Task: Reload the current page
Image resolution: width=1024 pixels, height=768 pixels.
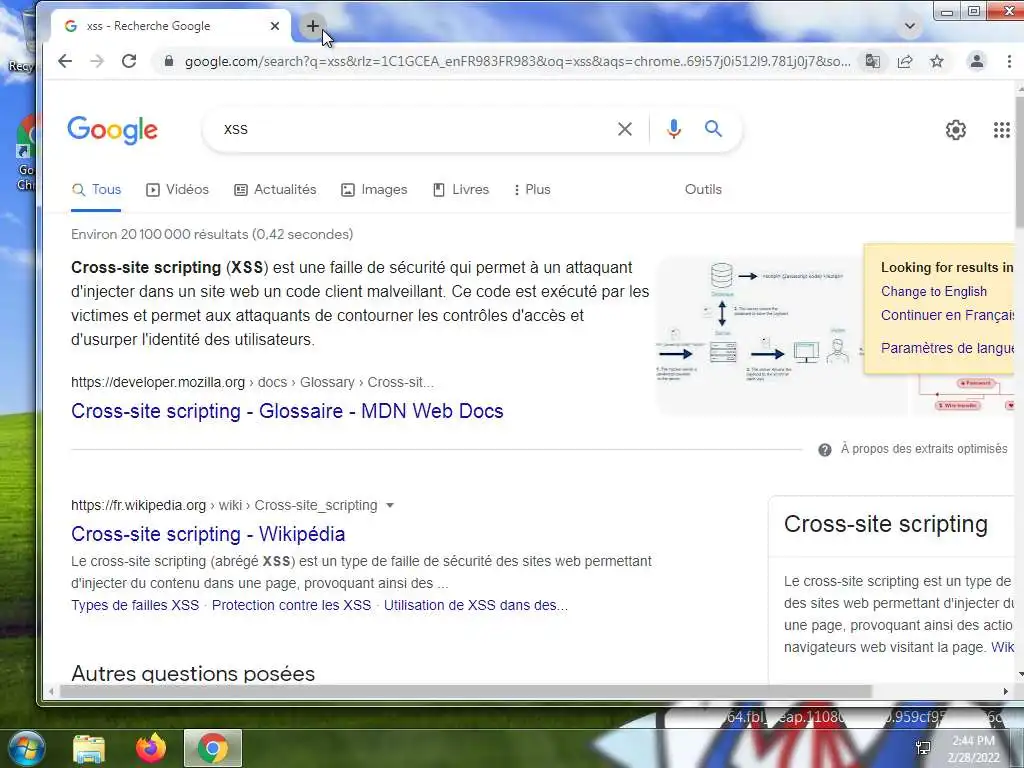Action: (x=129, y=61)
